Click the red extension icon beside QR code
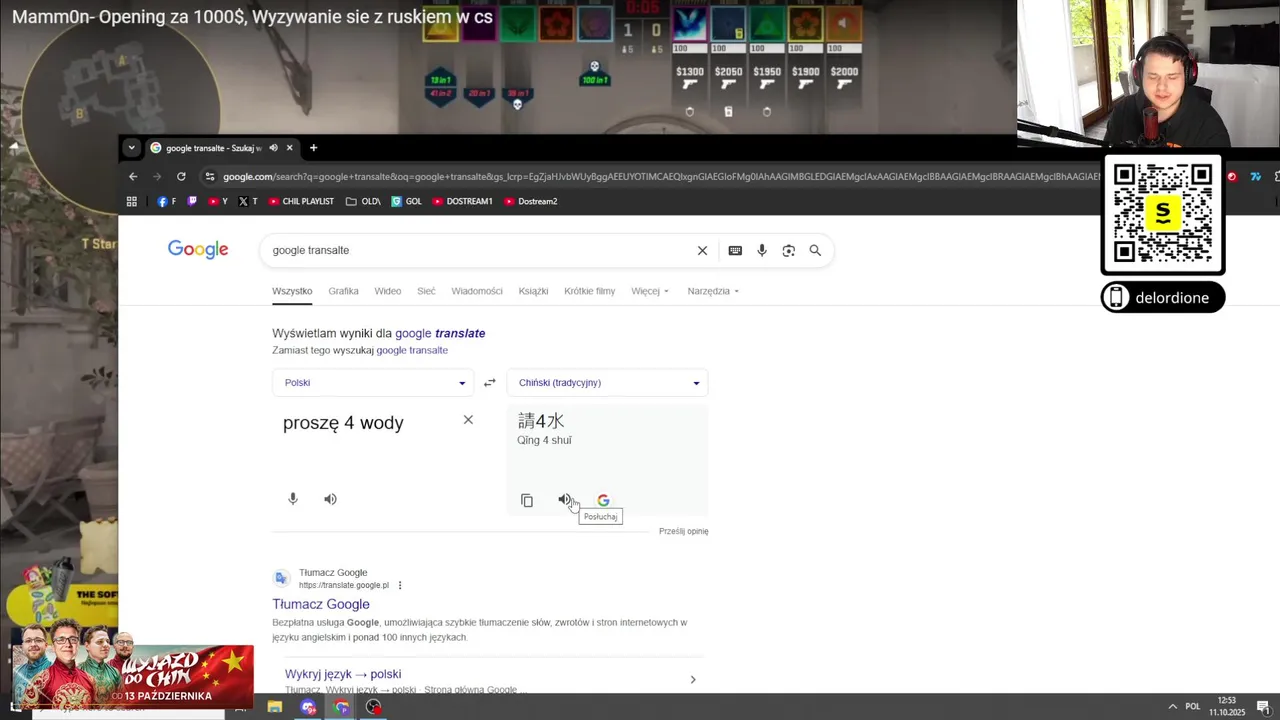 (1232, 176)
